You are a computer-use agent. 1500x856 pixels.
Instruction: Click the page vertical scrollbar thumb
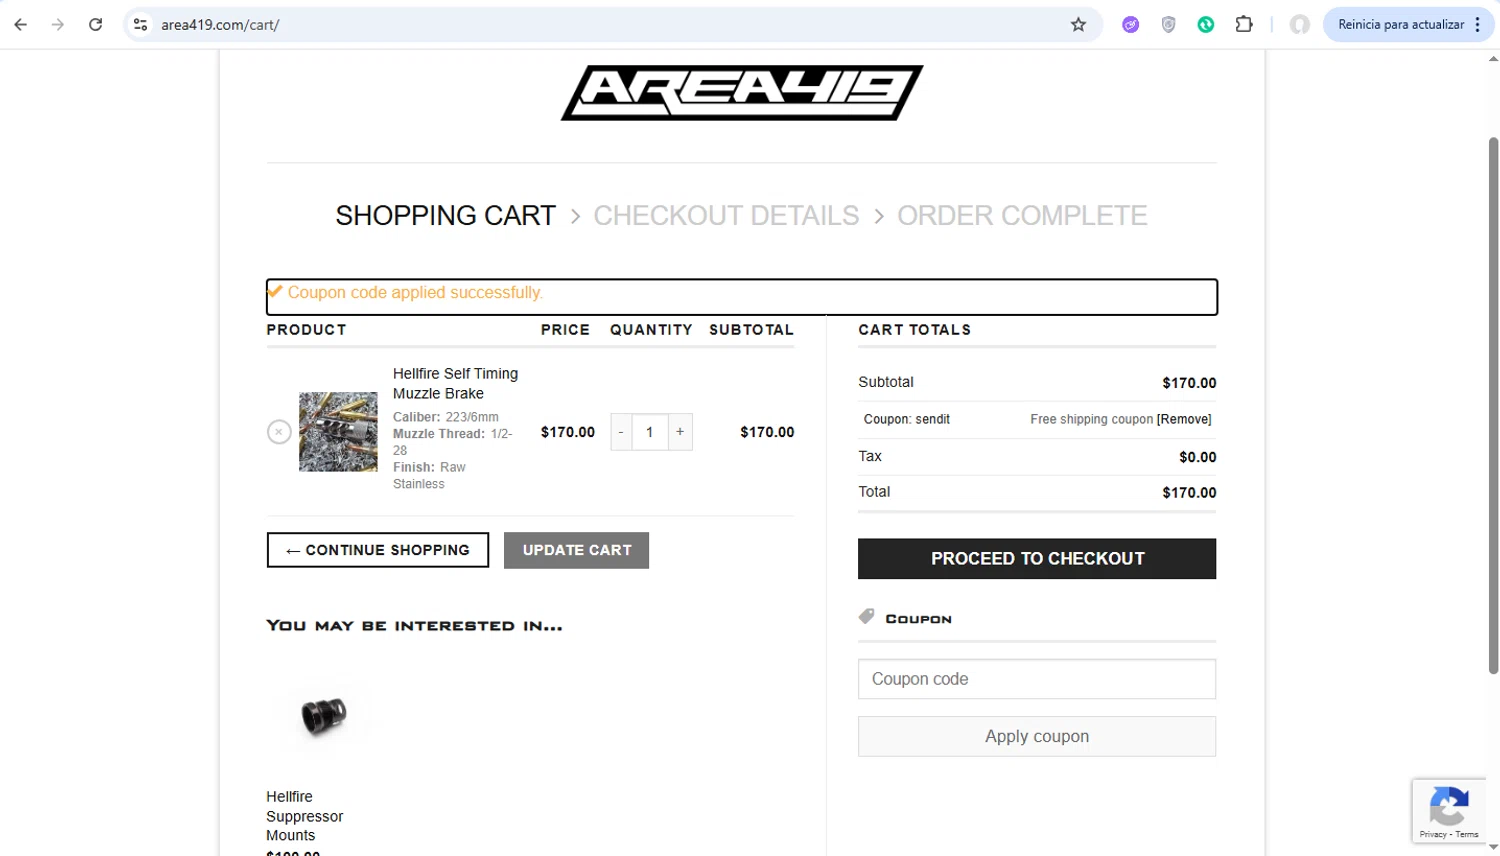1493,405
